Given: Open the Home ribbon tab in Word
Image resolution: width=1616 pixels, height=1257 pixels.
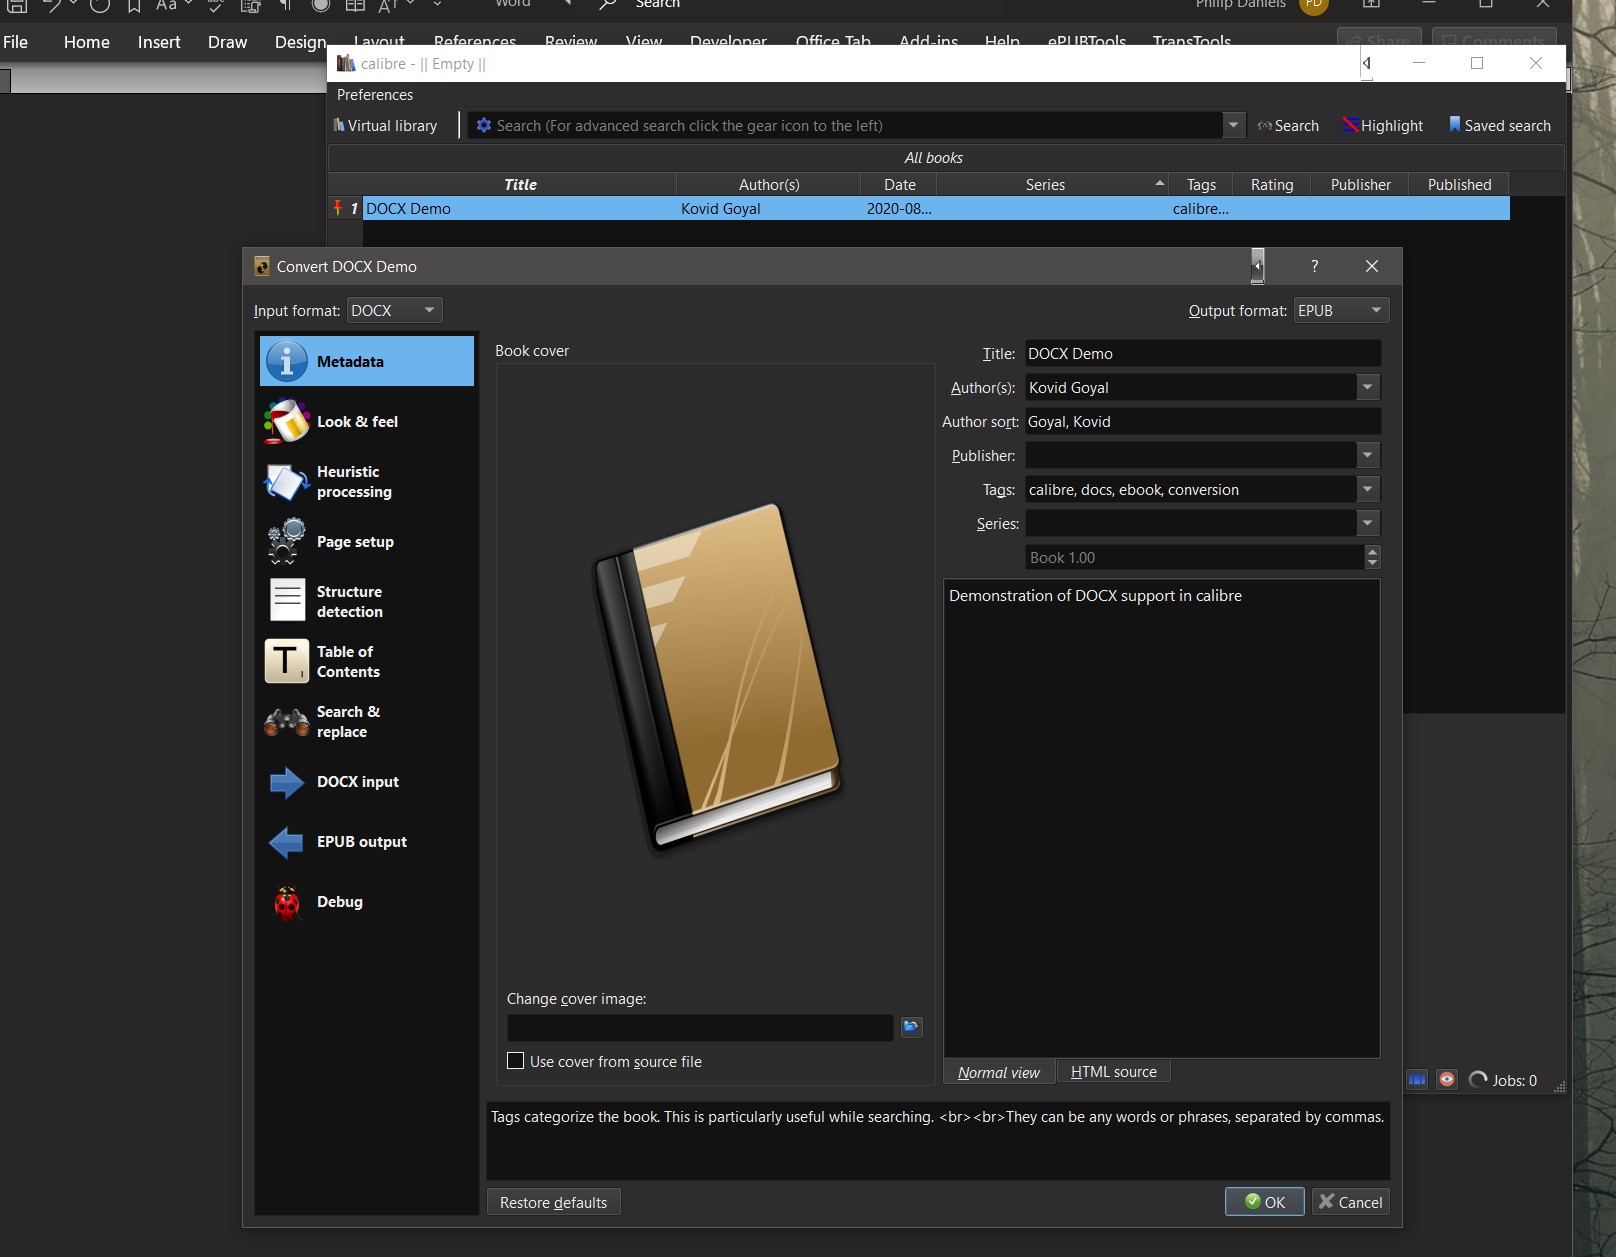Looking at the screenshot, I should (x=87, y=42).
